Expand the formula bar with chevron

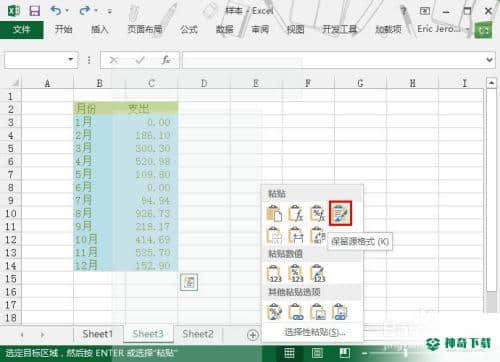(x=489, y=60)
